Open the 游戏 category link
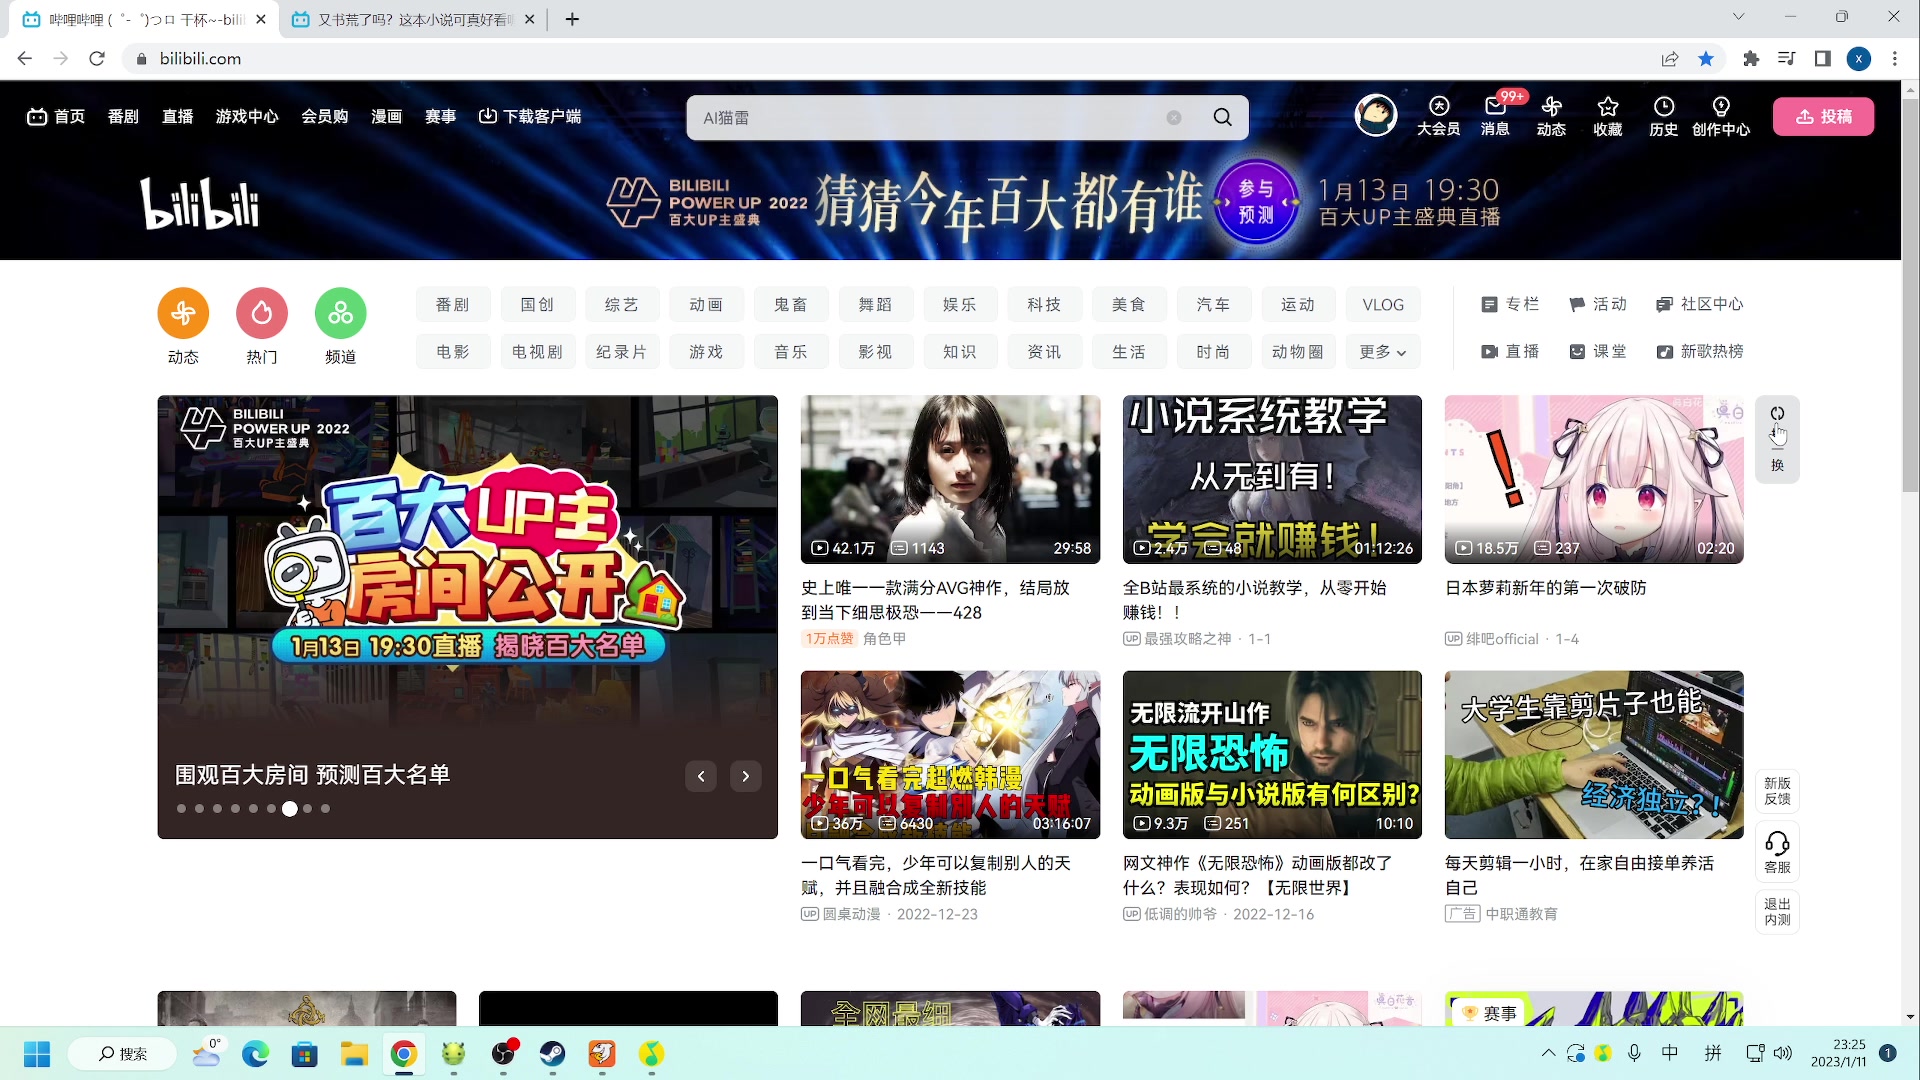The width and height of the screenshot is (1920, 1080). (x=706, y=352)
